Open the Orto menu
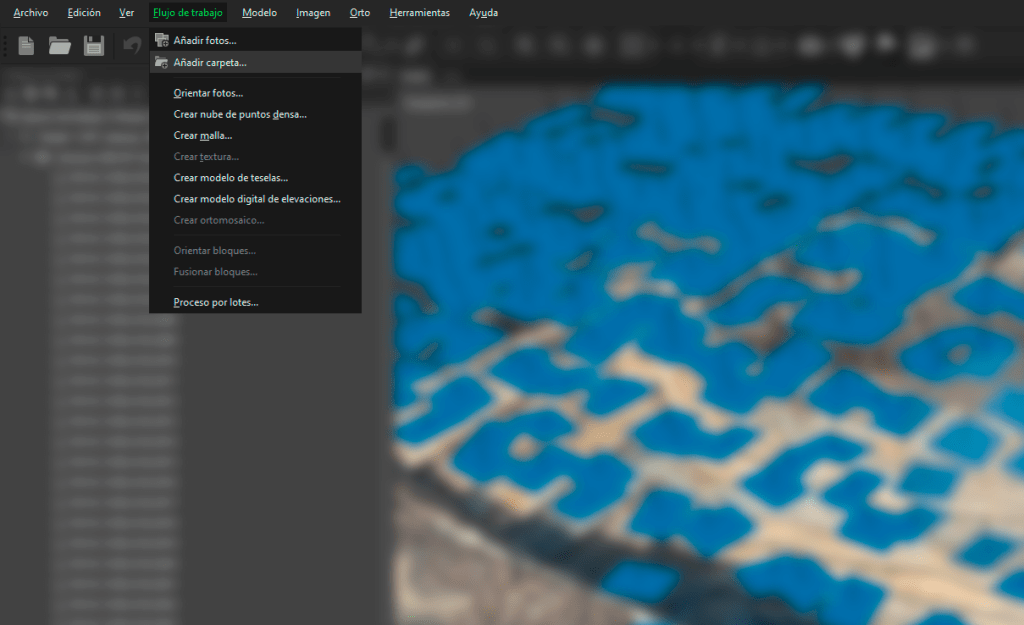Screen dimensions: 1024x625 360,13
